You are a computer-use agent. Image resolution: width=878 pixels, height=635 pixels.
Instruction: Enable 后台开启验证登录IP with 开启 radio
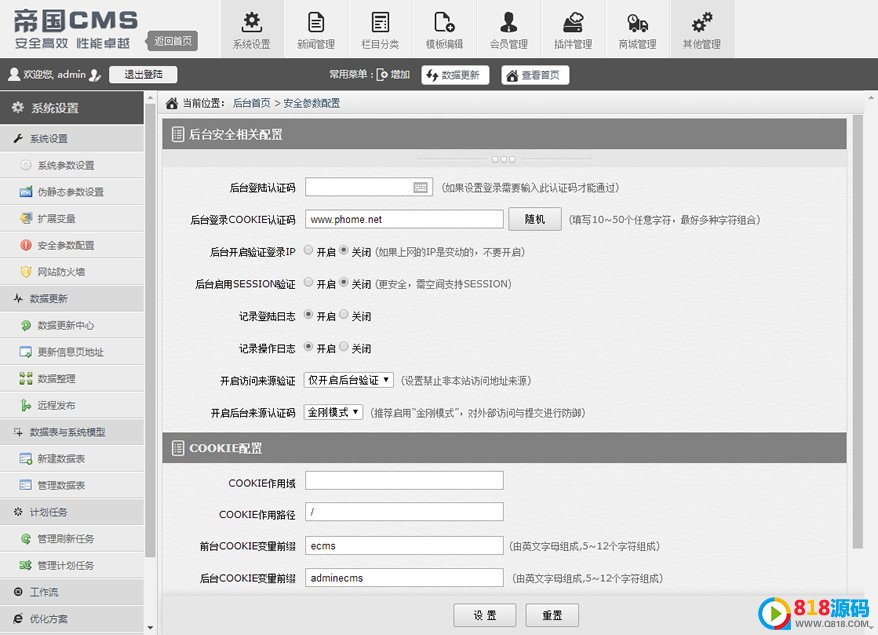click(309, 250)
